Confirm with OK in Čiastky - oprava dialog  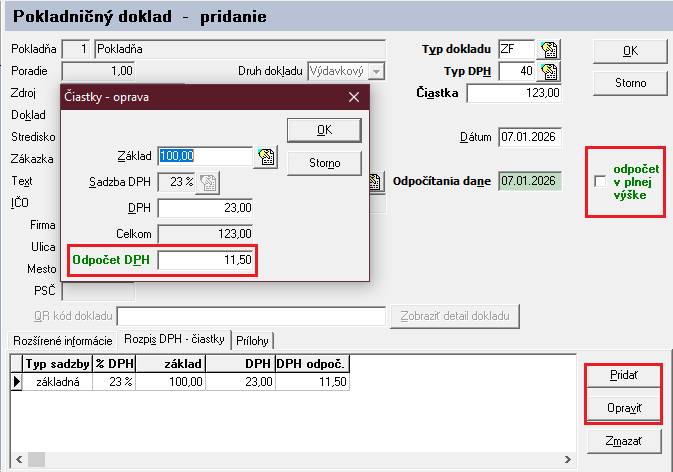coord(324,129)
